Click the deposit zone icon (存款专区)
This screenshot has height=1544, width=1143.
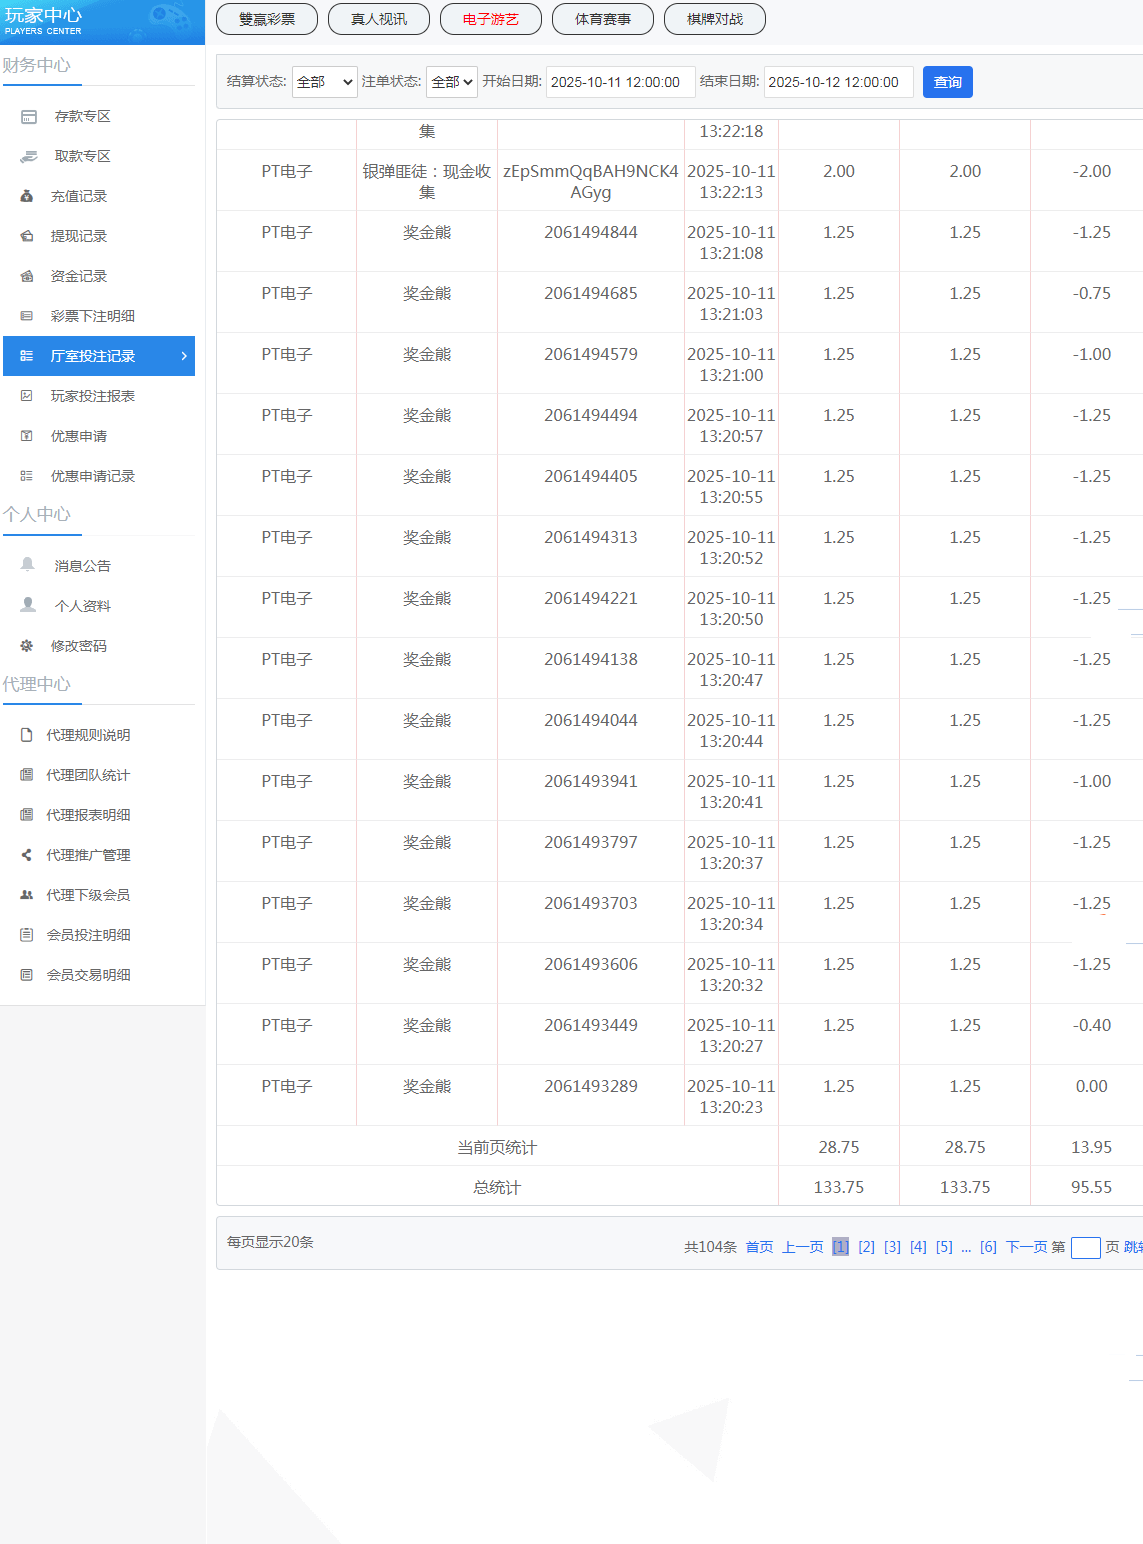(29, 117)
